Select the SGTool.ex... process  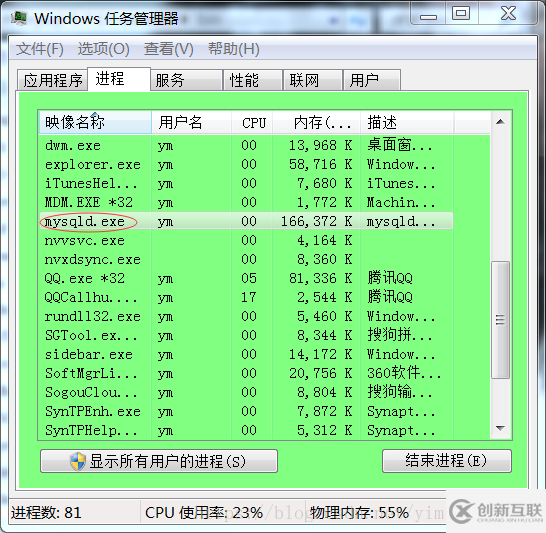(246, 335)
